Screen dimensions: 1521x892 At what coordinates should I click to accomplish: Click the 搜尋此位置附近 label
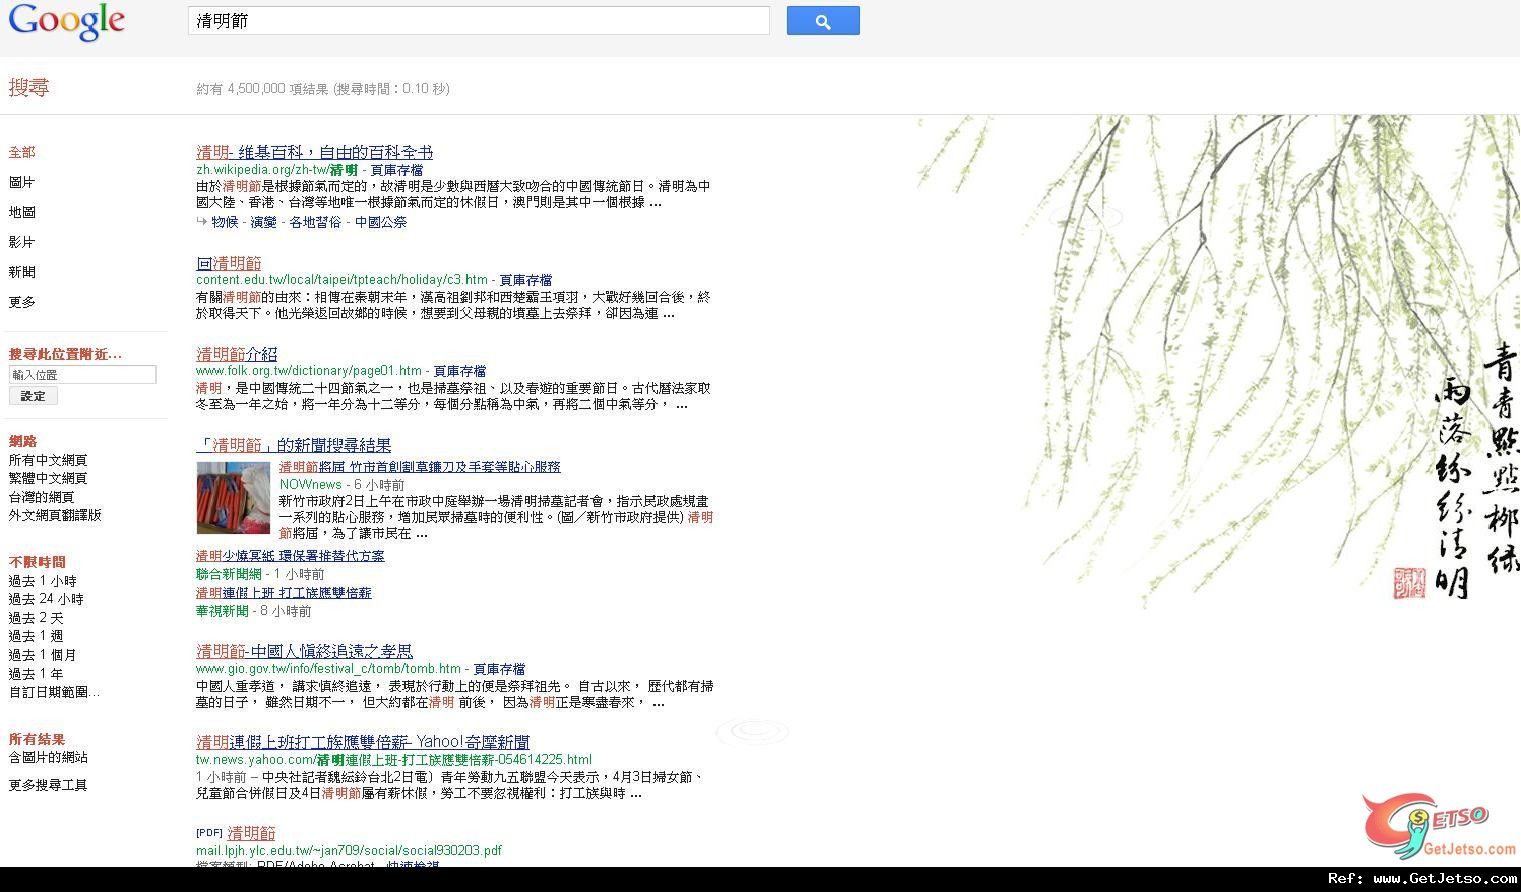pyautogui.click(x=65, y=354)
